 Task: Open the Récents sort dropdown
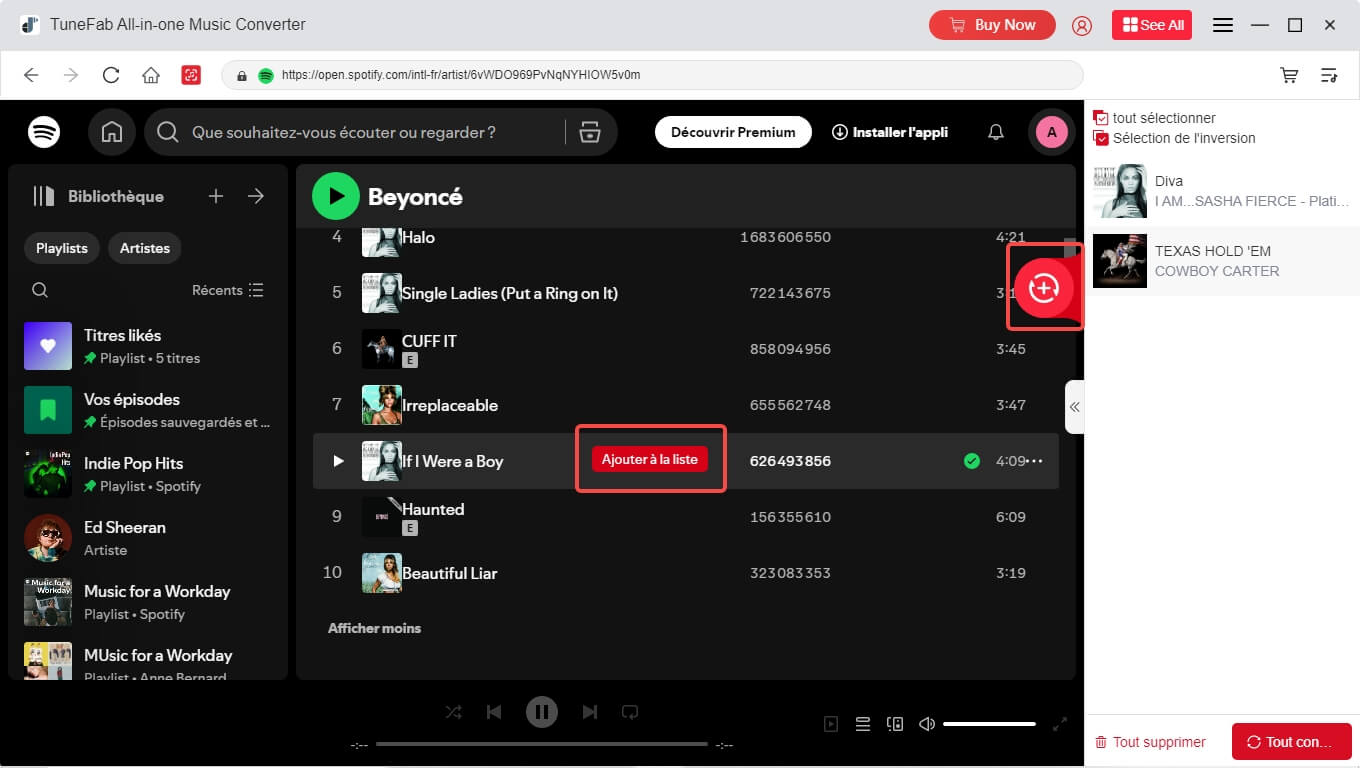pos(228,290)
